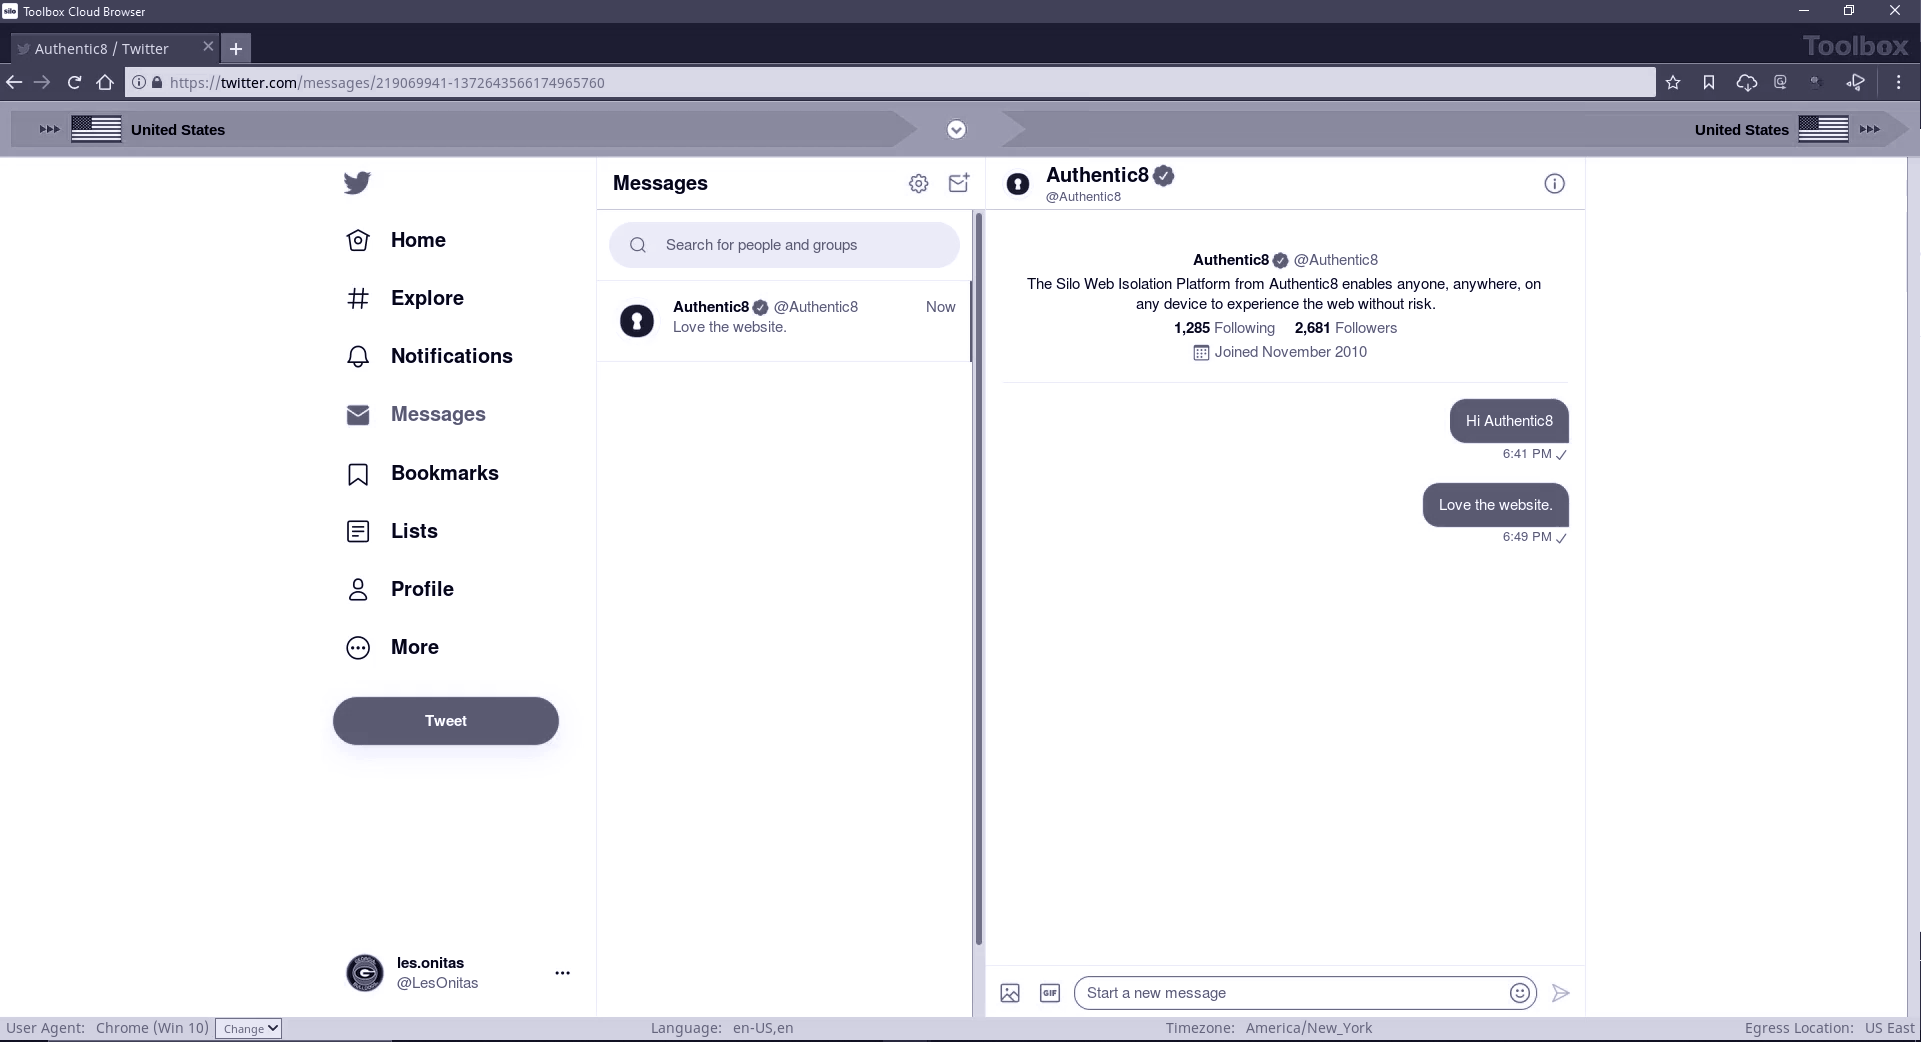Click the Language en-US,en status entry

pyautogui.click(x=722, y=1028)
